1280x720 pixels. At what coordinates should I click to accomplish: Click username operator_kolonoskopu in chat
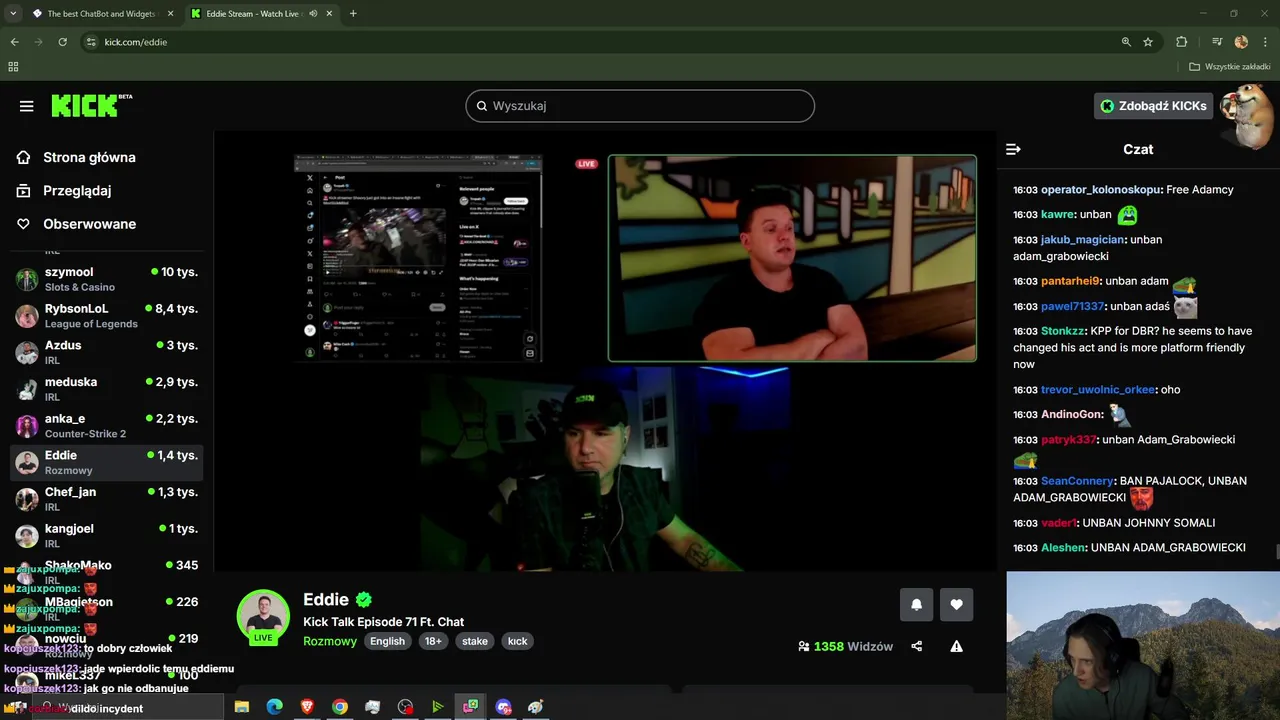click(x=1101, y=190)
